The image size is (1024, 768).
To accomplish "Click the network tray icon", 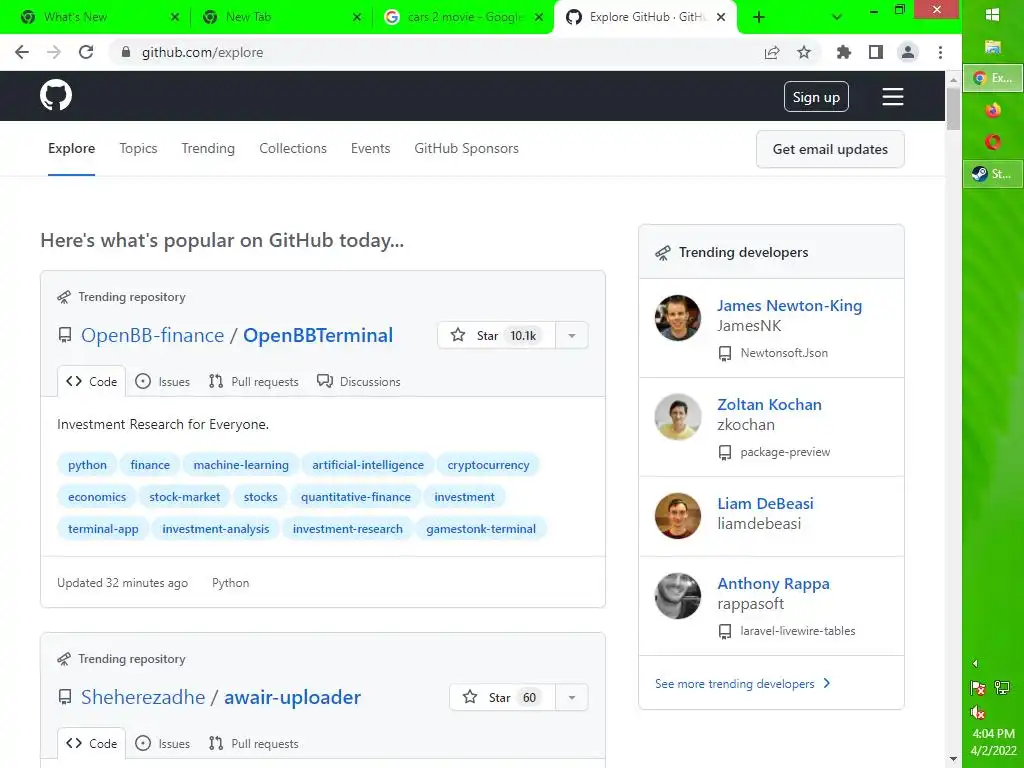I will point(1002,687).
